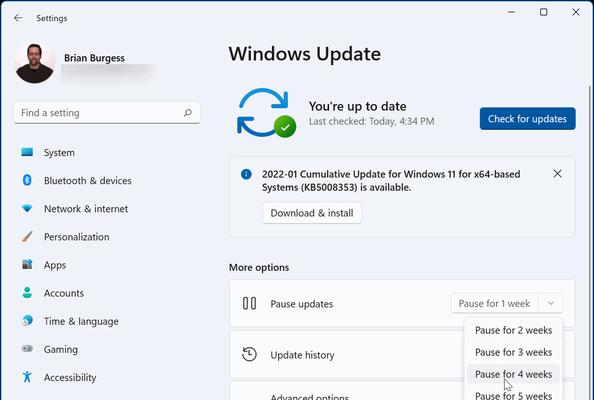Focus the Find a setting field
The width and height of the screenshot is (594, 400).
pyautogui.click(x=107, y=112)
